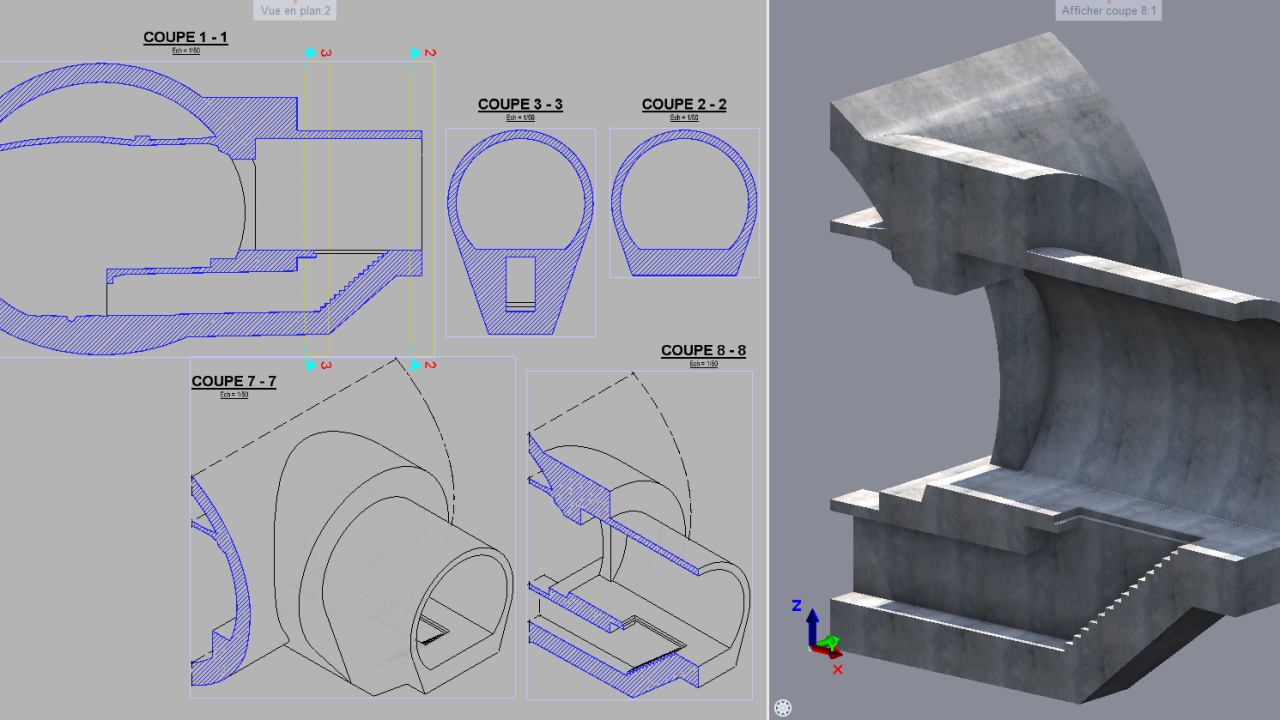This screenshot has height=720, width=1280.
Task: Select the Ech = 1/50 scale label under COUPE 1-1
Action: pos(185,50)
